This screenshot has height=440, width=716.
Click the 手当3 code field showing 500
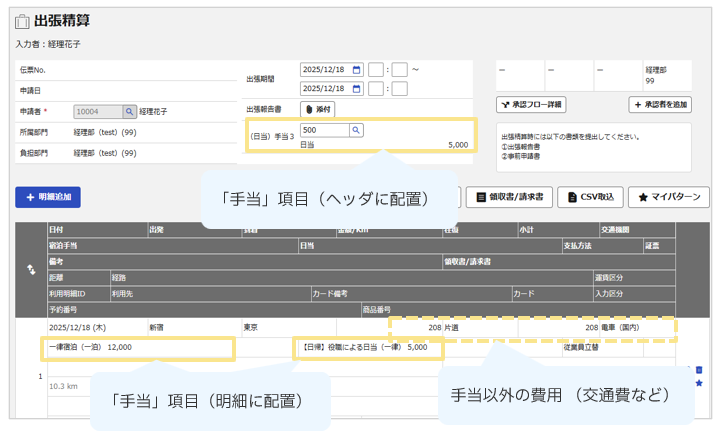coord(325,130)
